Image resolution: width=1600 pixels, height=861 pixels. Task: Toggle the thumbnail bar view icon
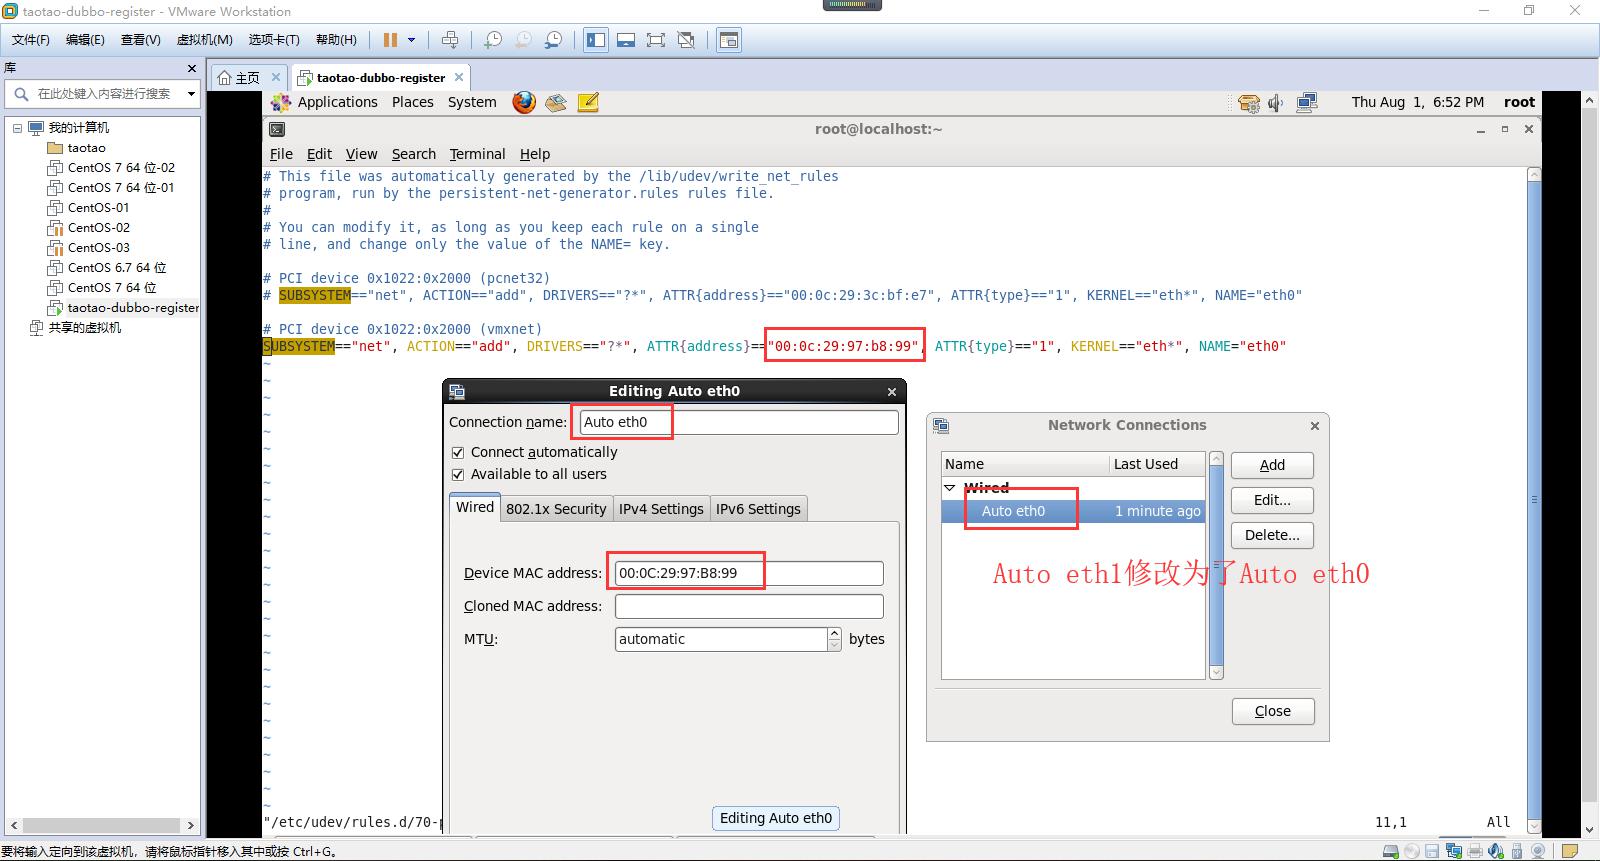click(x=626, y=40)
